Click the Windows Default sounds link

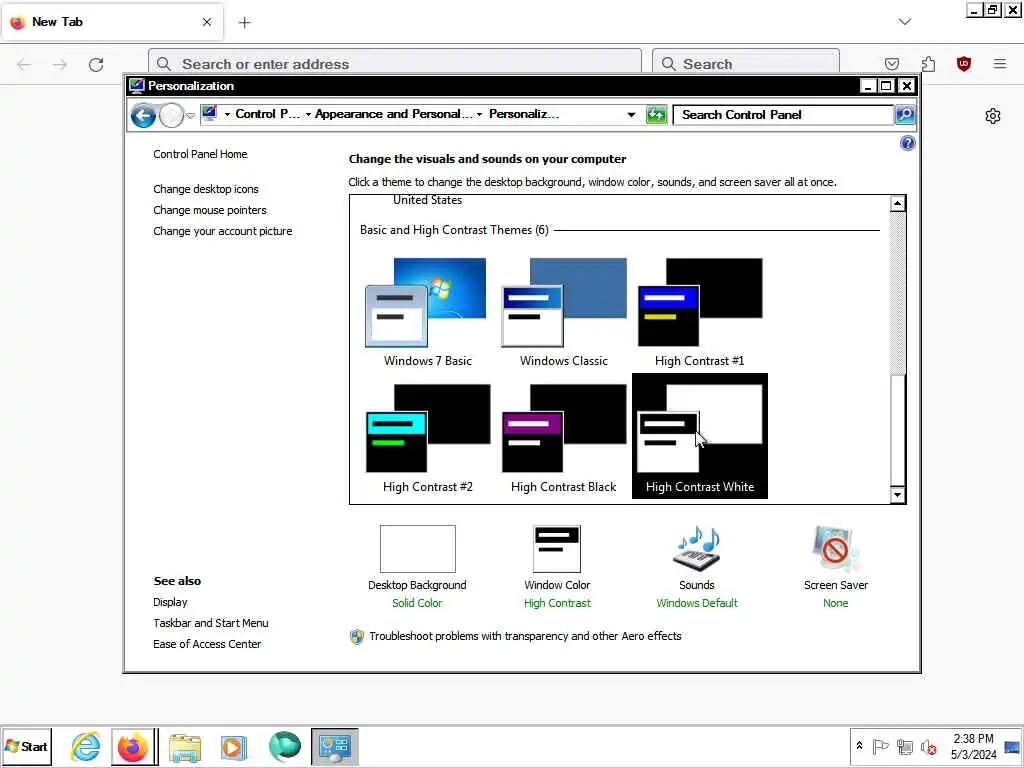click(x=697, y=603)
